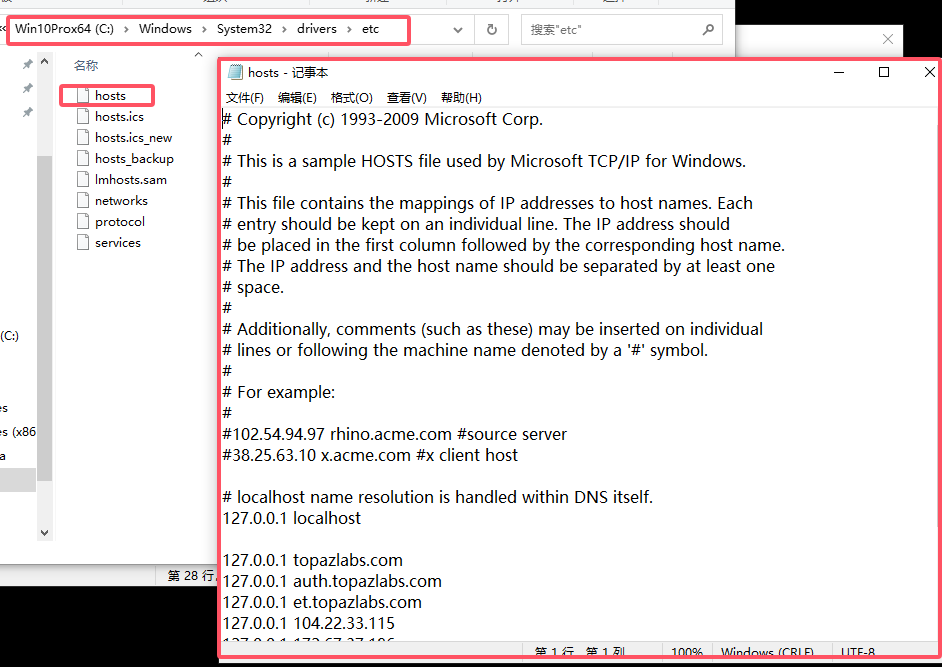Select the lmhosts.sam file

pos(122,180)
